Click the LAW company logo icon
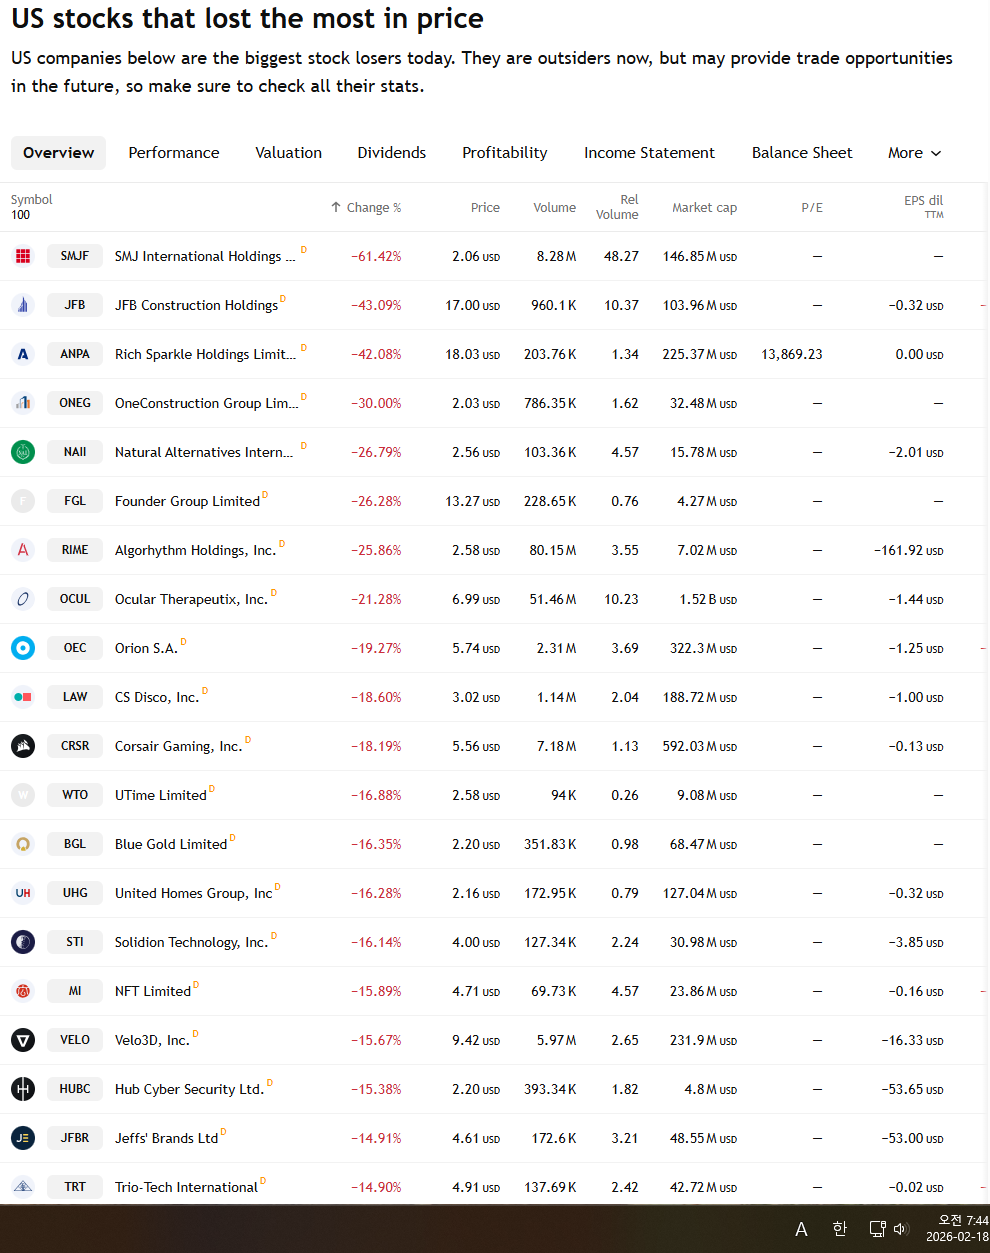The height and width of the screenshot is (1253, 990). coord(23,697)
